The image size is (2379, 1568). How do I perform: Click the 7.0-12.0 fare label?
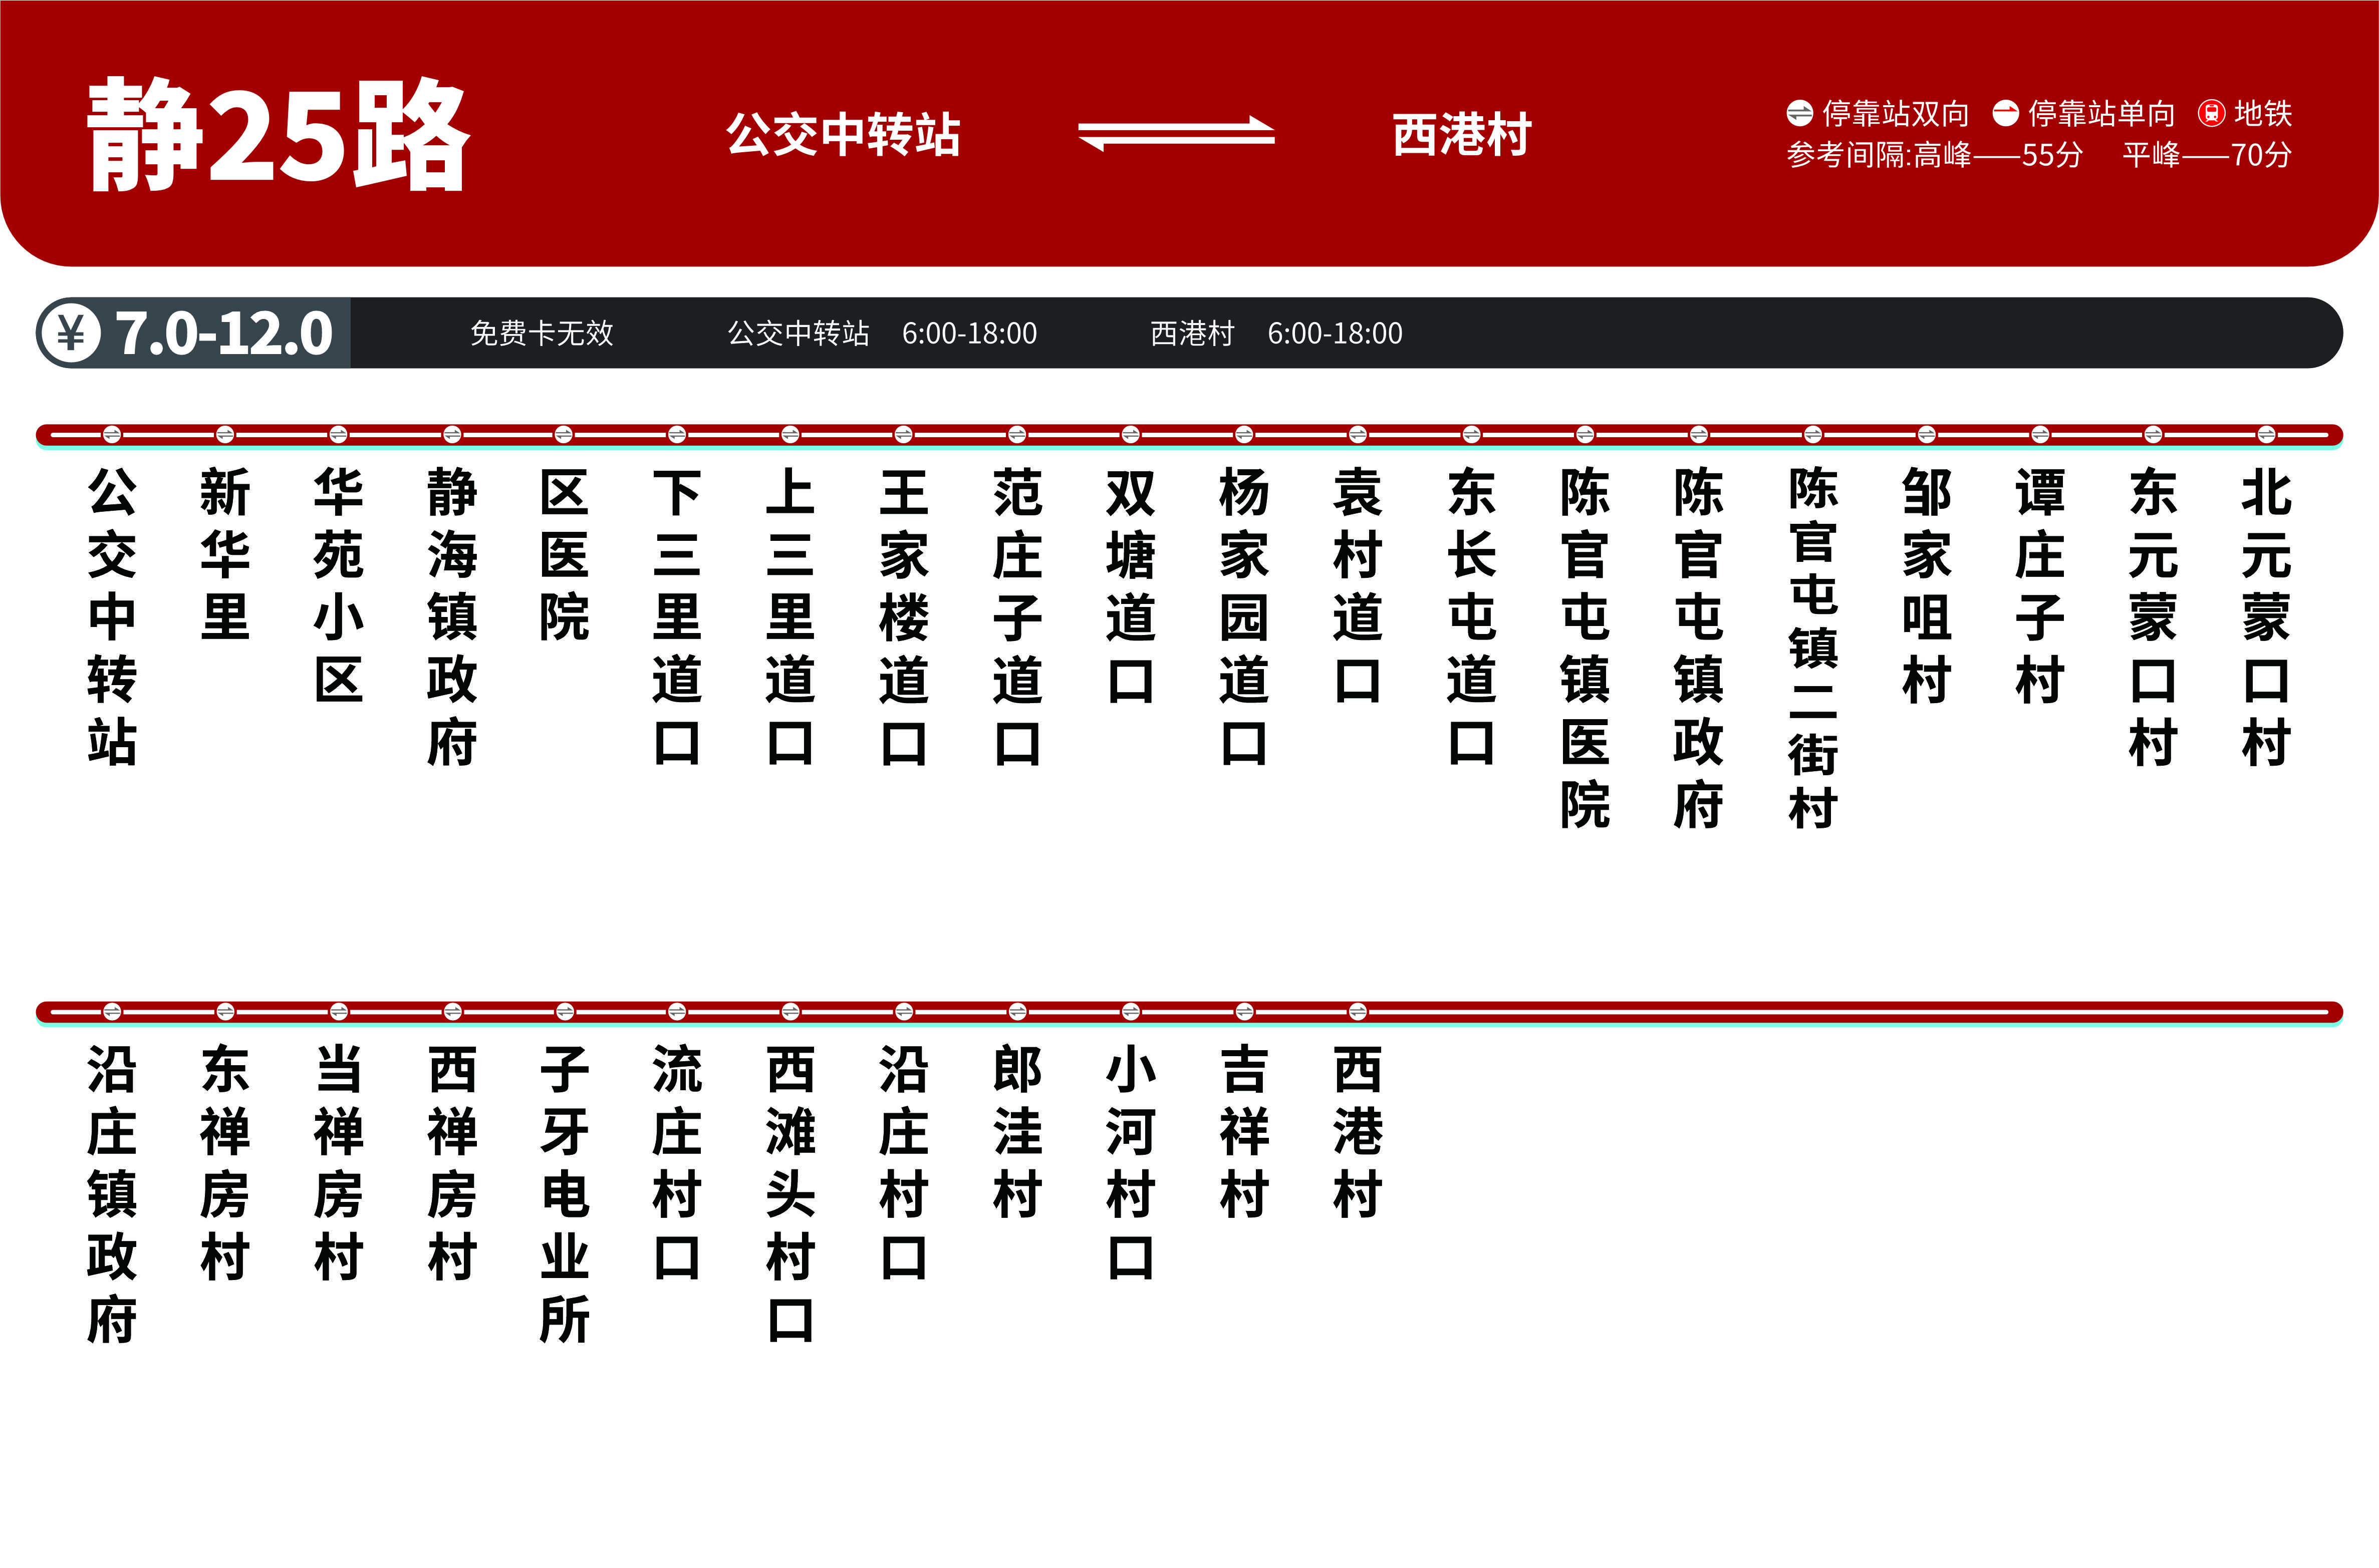224,333
